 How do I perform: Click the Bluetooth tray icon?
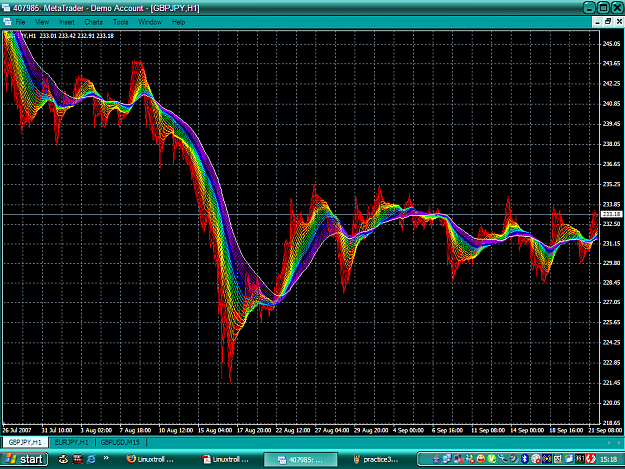point(525,459)
